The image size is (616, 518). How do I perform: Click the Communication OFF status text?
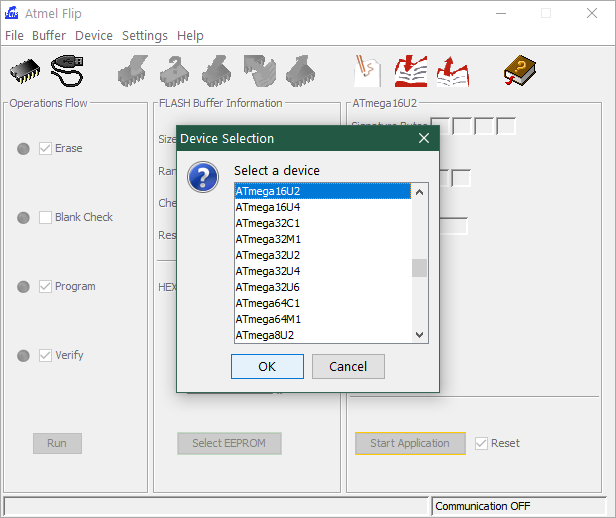coord(482,506)
